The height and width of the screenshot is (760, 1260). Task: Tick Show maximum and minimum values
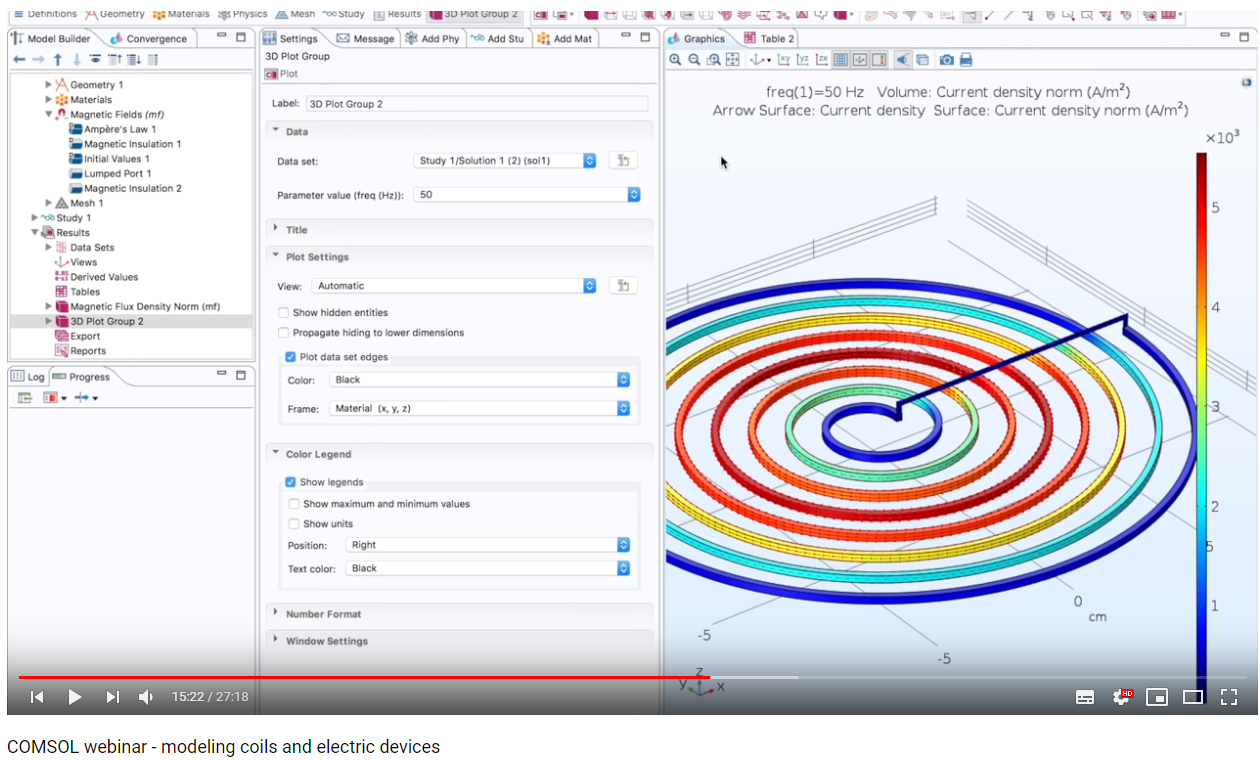pos(294,504)
